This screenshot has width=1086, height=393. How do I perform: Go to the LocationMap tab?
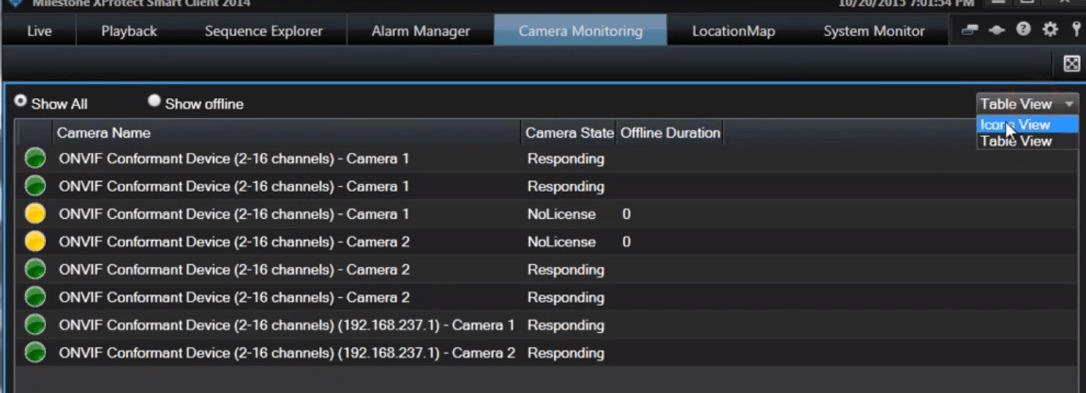pyautogui.click(x=733, y=31)
